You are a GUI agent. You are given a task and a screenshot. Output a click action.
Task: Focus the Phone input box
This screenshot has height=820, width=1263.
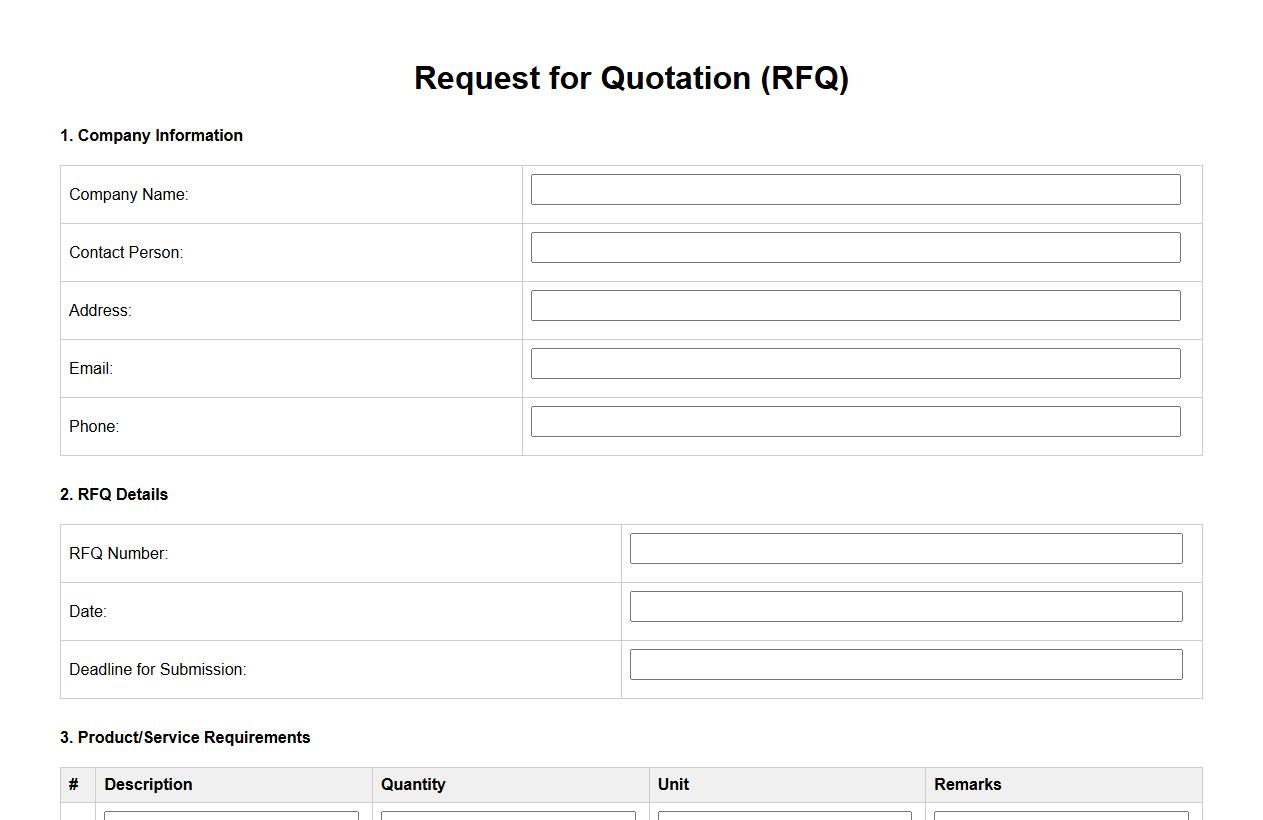pyautogui.click(x=855, y=422)
